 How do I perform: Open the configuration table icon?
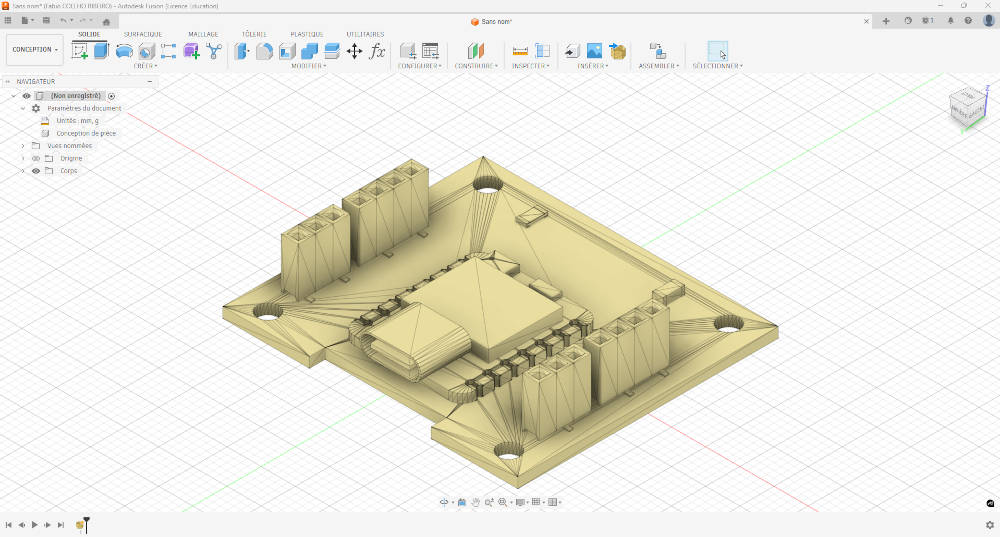click(x=430, y=51)
